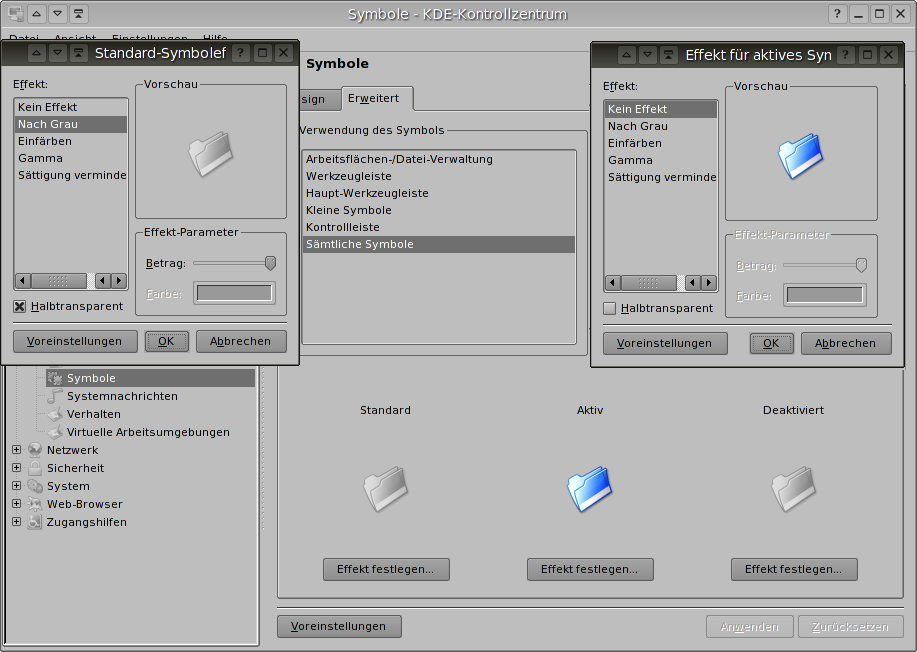Select Sättigung vermindern in Standard-Symboleffekt list
The width and height of the screenshot is (917, 652).
(x=70, y=175)
